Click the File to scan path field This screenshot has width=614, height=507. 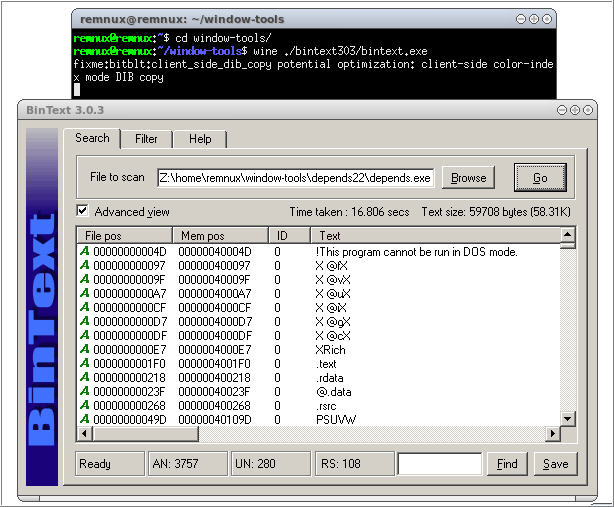click(295, 178)
